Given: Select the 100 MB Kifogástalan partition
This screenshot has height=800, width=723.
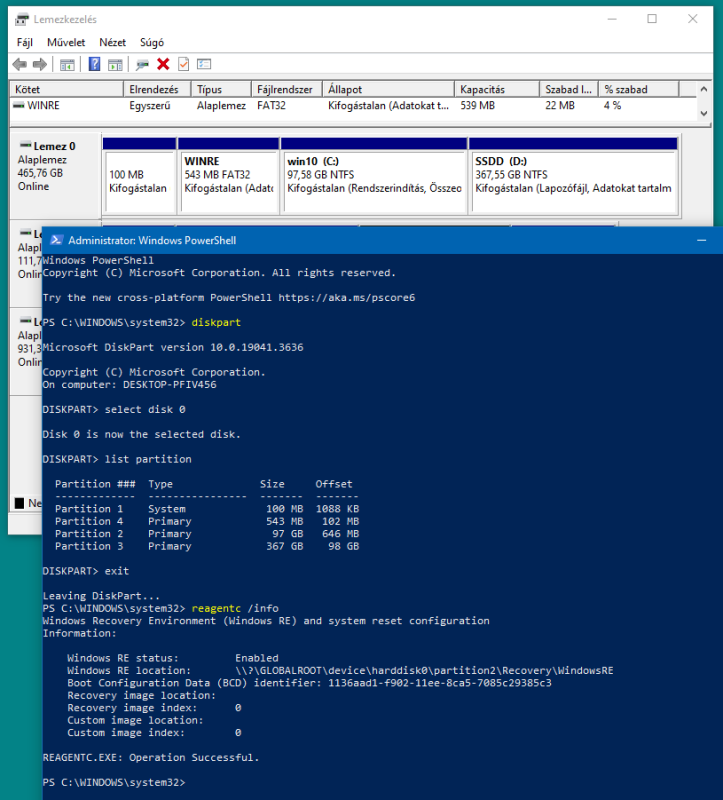Looking at the screenshot, I should 139,176.
